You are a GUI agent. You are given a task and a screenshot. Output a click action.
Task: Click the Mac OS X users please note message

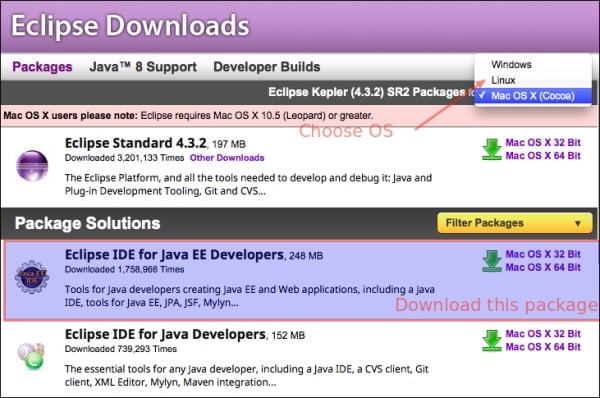pyautogui.click(x=188, y=116)
